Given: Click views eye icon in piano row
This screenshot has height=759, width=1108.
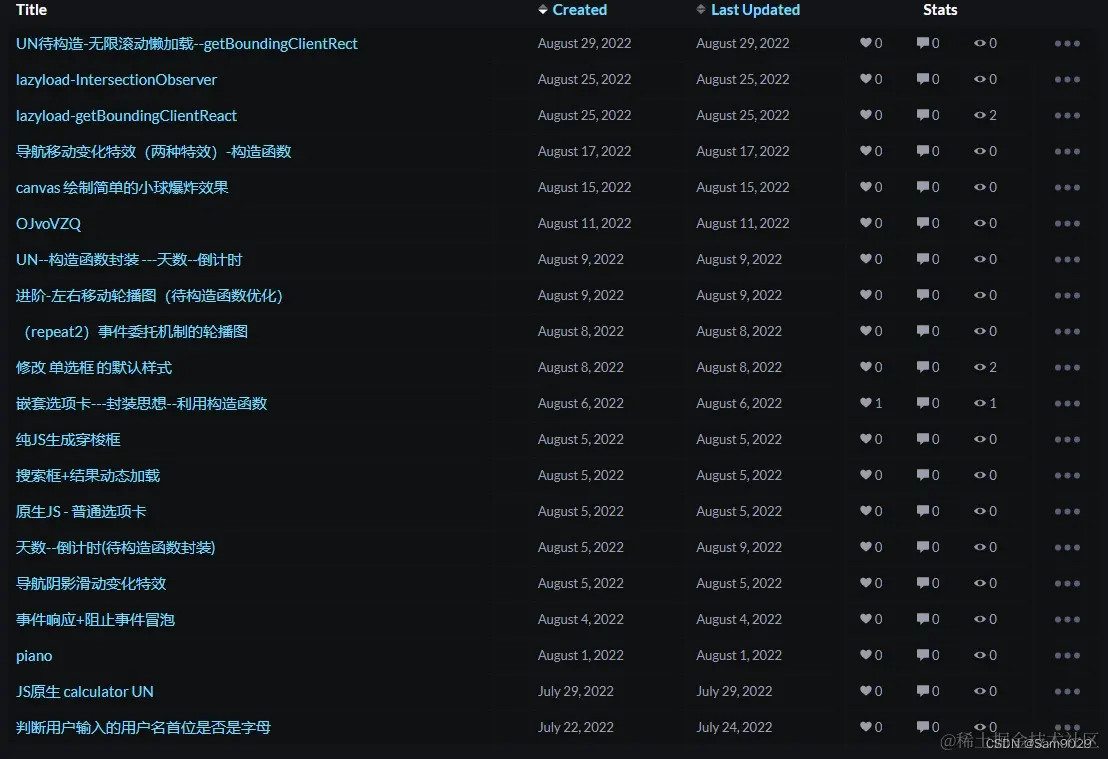Looking at the screenshot, I should coord(979,655).
